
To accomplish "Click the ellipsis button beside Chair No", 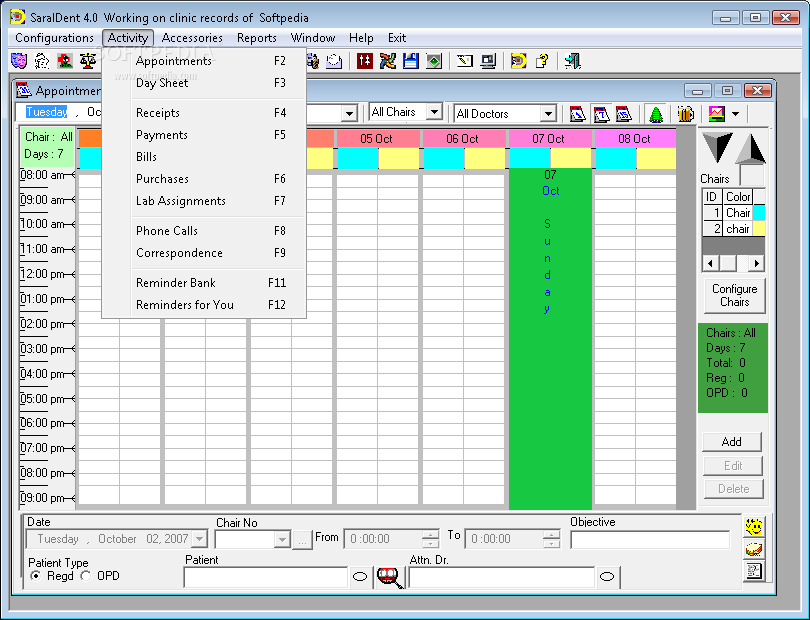I will [x=302, y=540].
